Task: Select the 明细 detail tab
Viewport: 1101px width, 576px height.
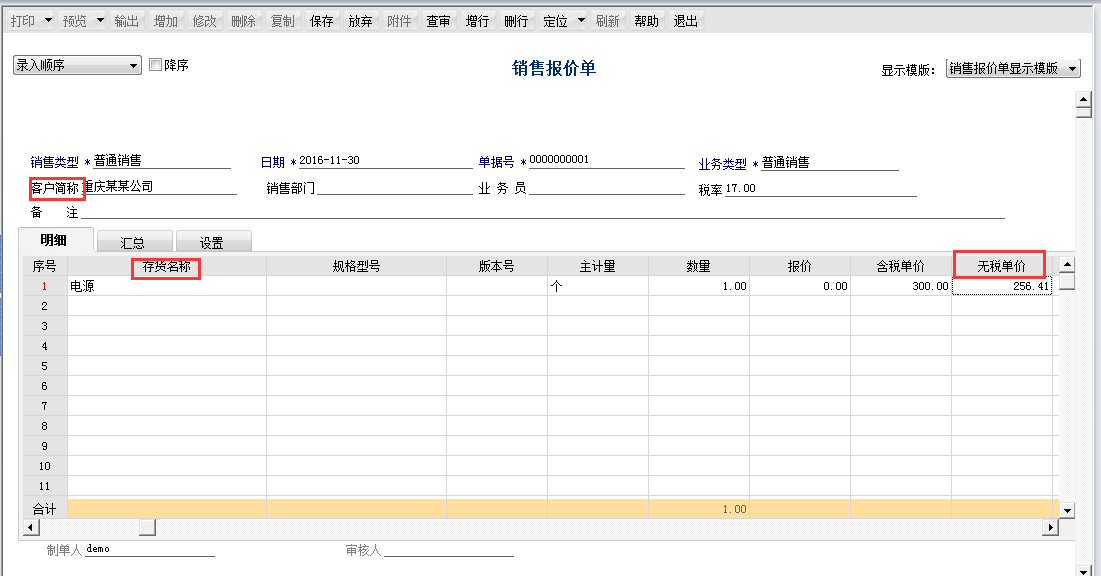Action: click(55, 240)
